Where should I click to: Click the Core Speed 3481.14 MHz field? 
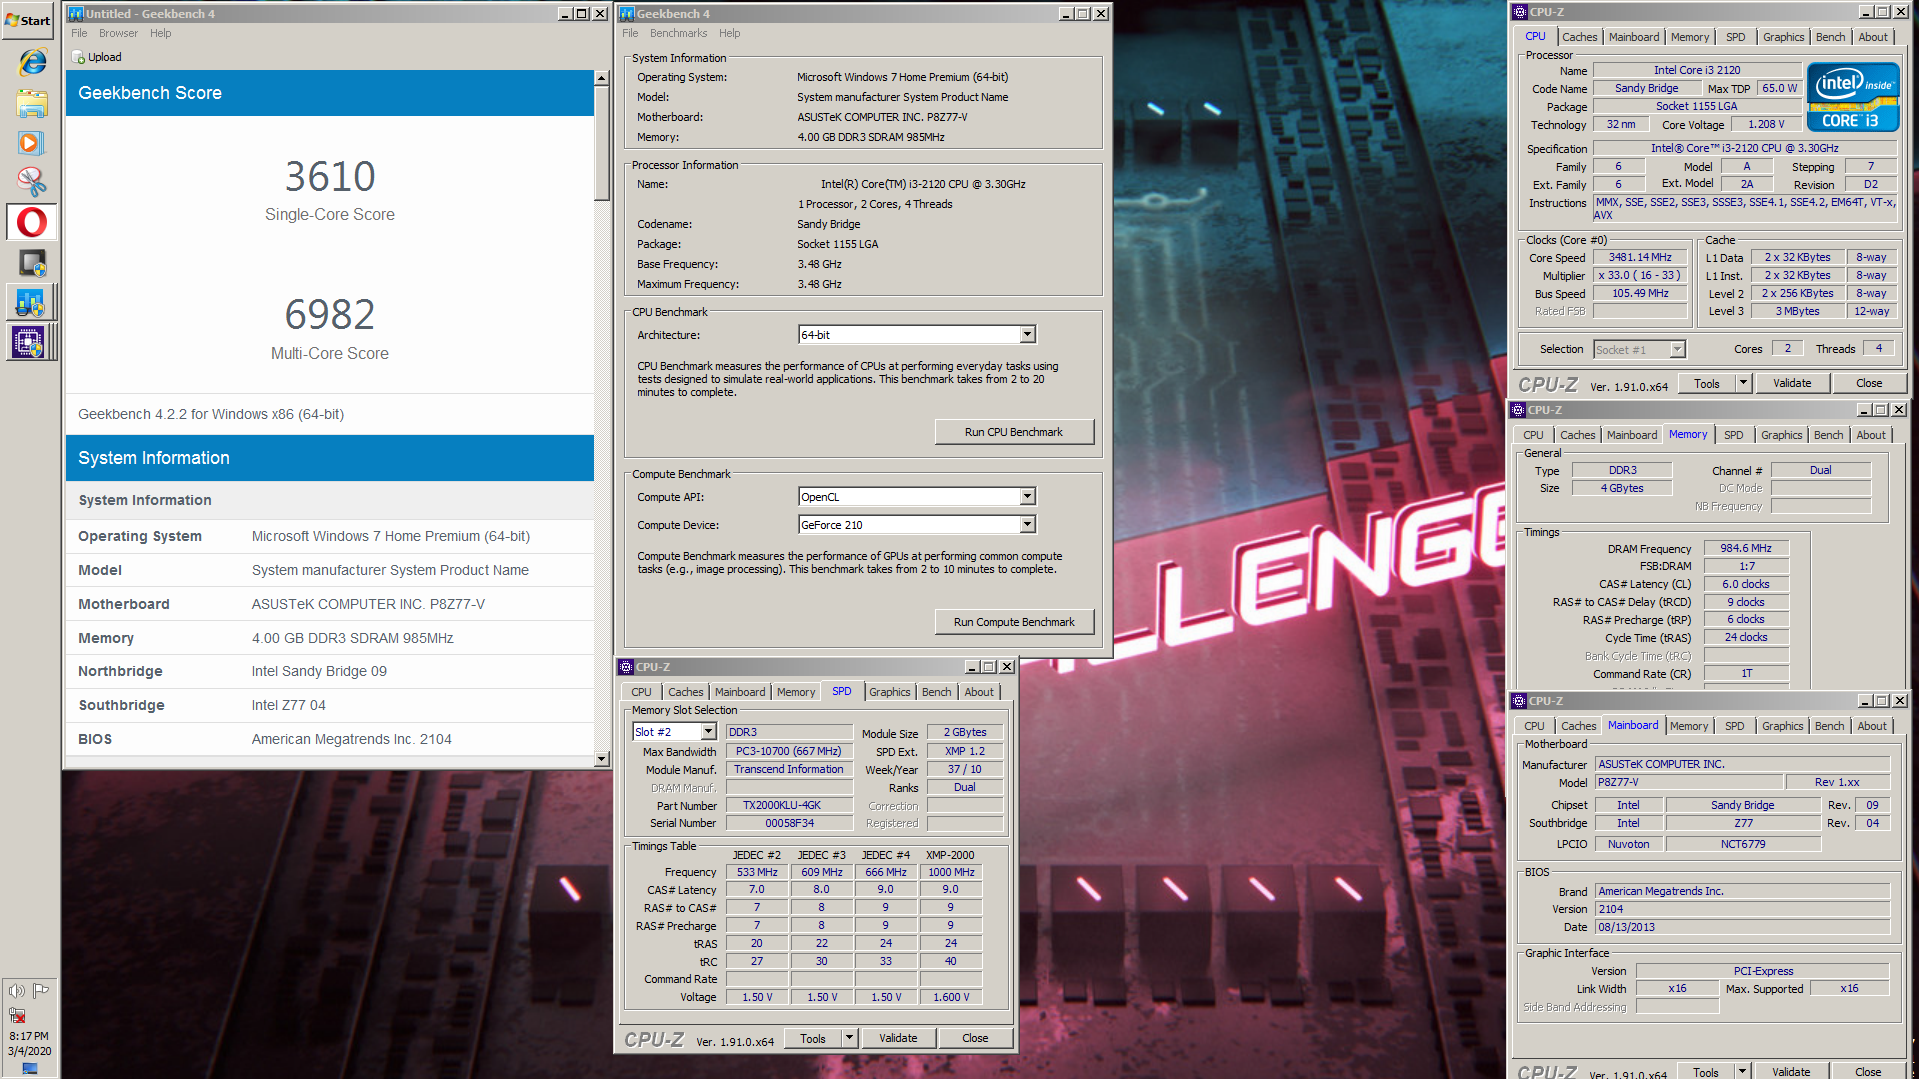(1640, 257)
